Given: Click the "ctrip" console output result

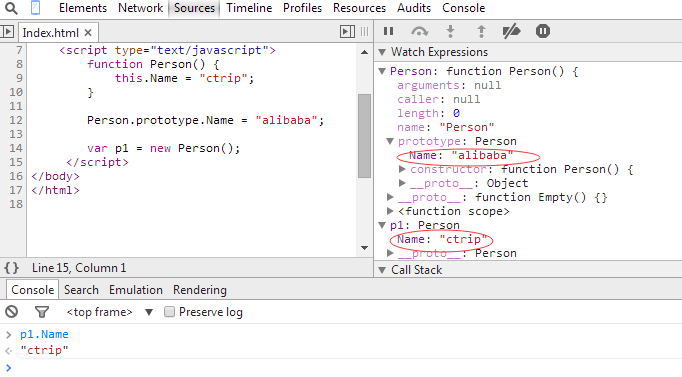Looking at the screenshot, I should pos(44,350).
